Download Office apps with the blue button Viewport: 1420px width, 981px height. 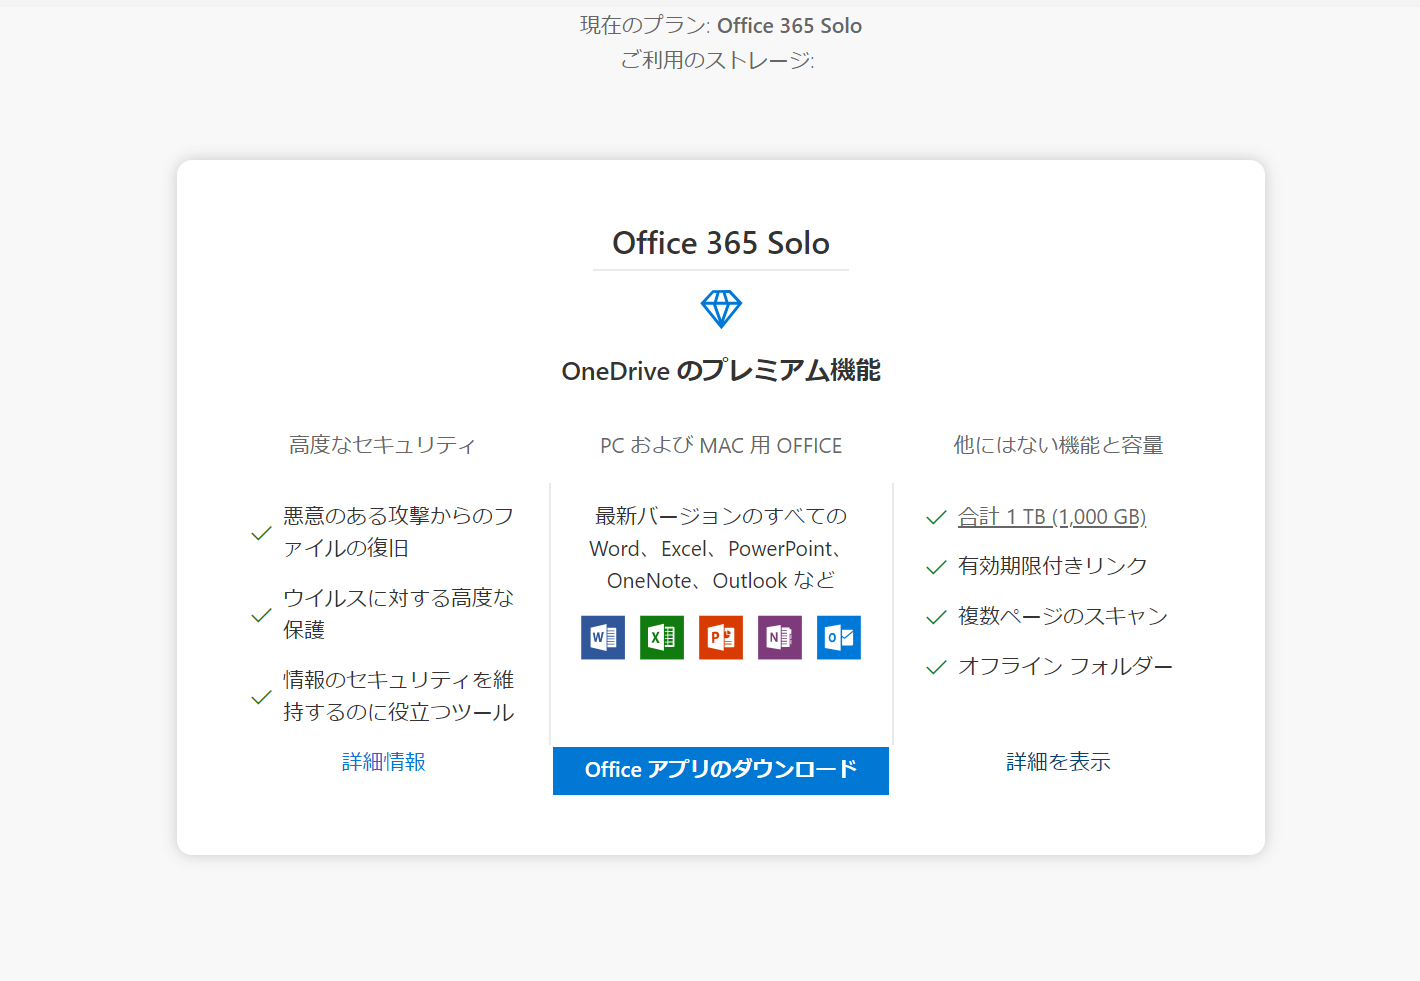pyautogui.click(x=721, y=771)
